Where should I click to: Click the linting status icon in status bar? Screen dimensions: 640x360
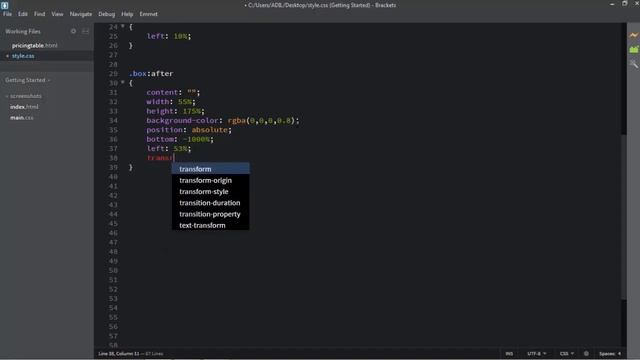click(586, 353)
